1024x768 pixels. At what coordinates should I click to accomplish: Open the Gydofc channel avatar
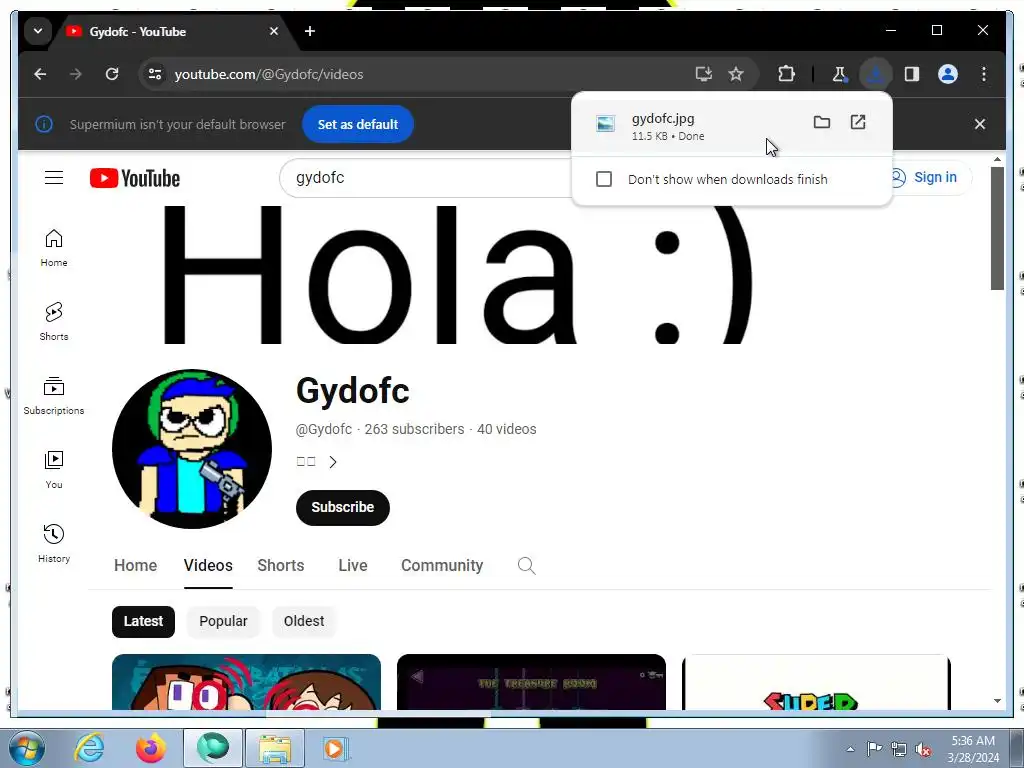click(192, 449)
